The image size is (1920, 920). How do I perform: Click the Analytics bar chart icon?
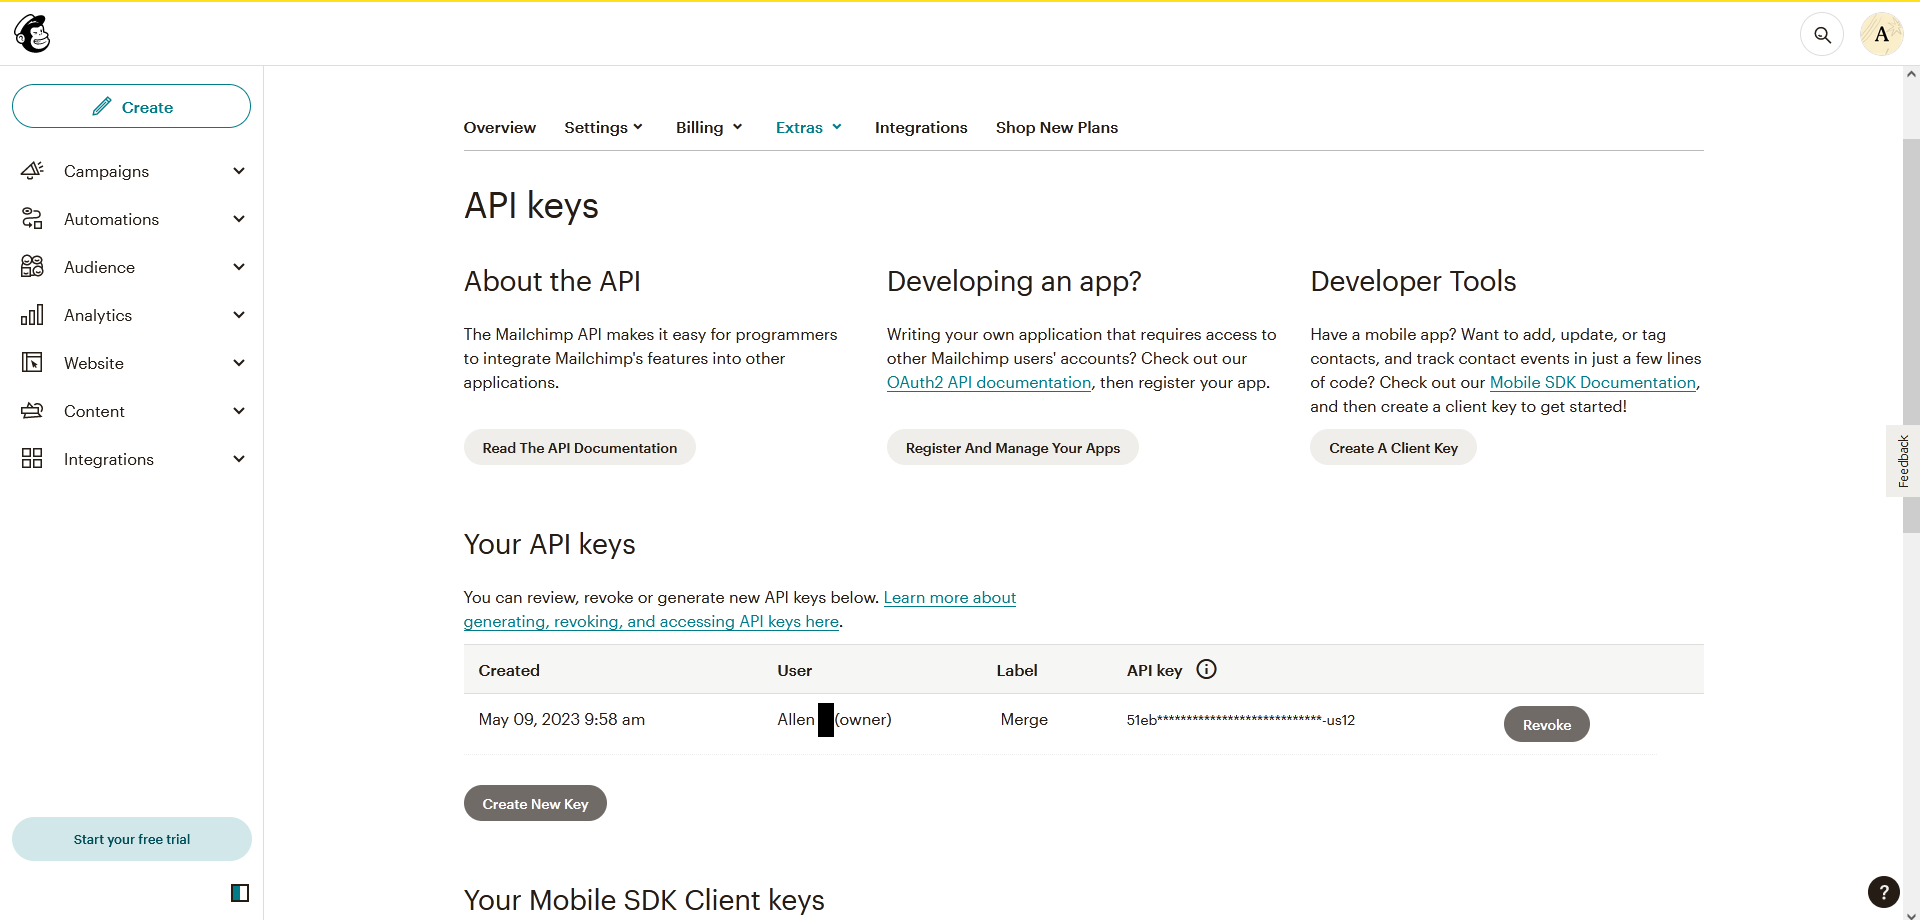tap(32, 315)
